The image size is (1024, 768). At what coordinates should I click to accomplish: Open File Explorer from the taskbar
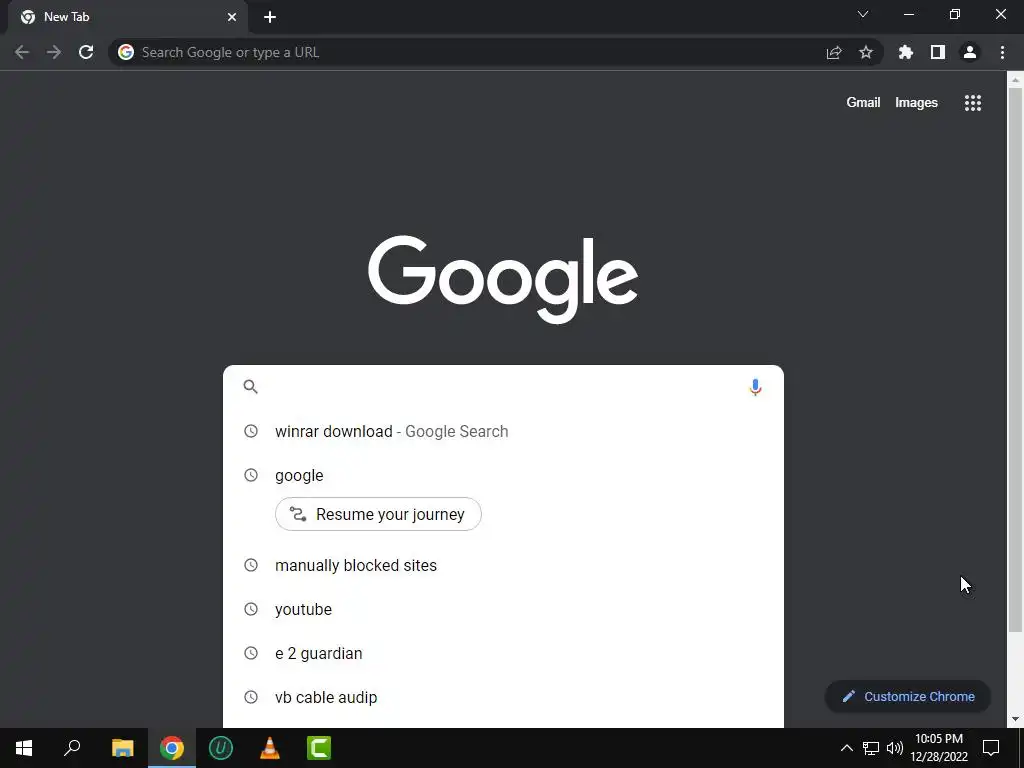tap(123, 748)
